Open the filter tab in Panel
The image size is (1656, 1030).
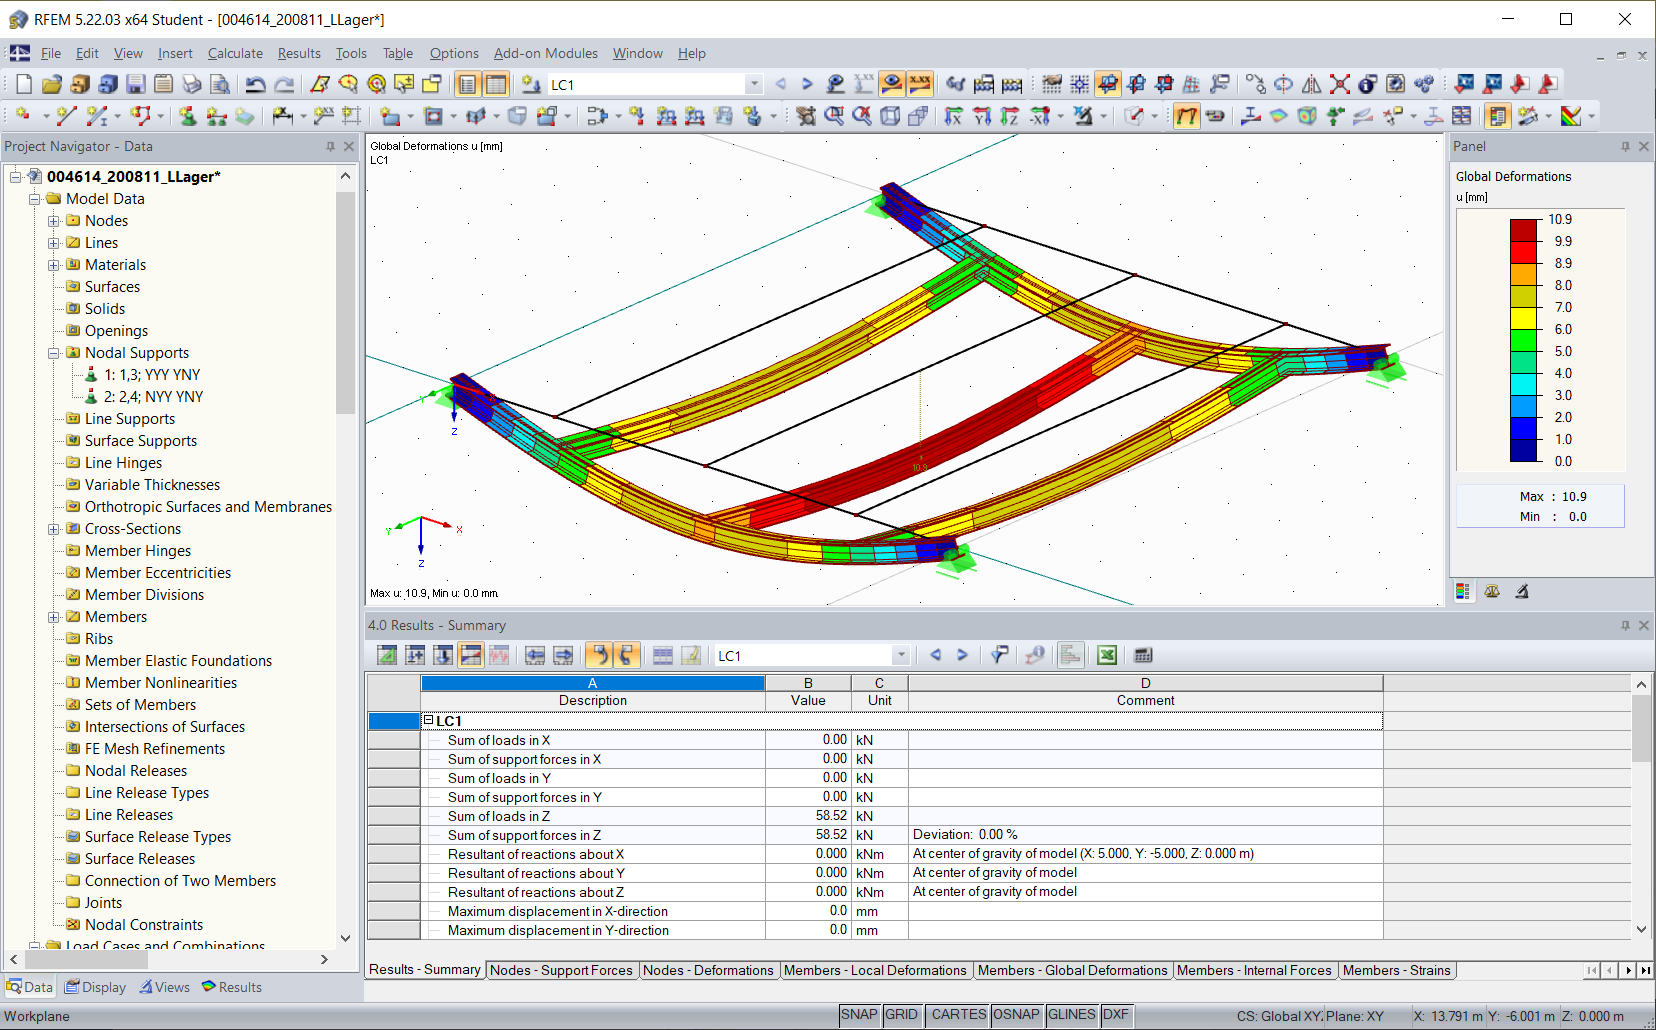pos(1521,591)
